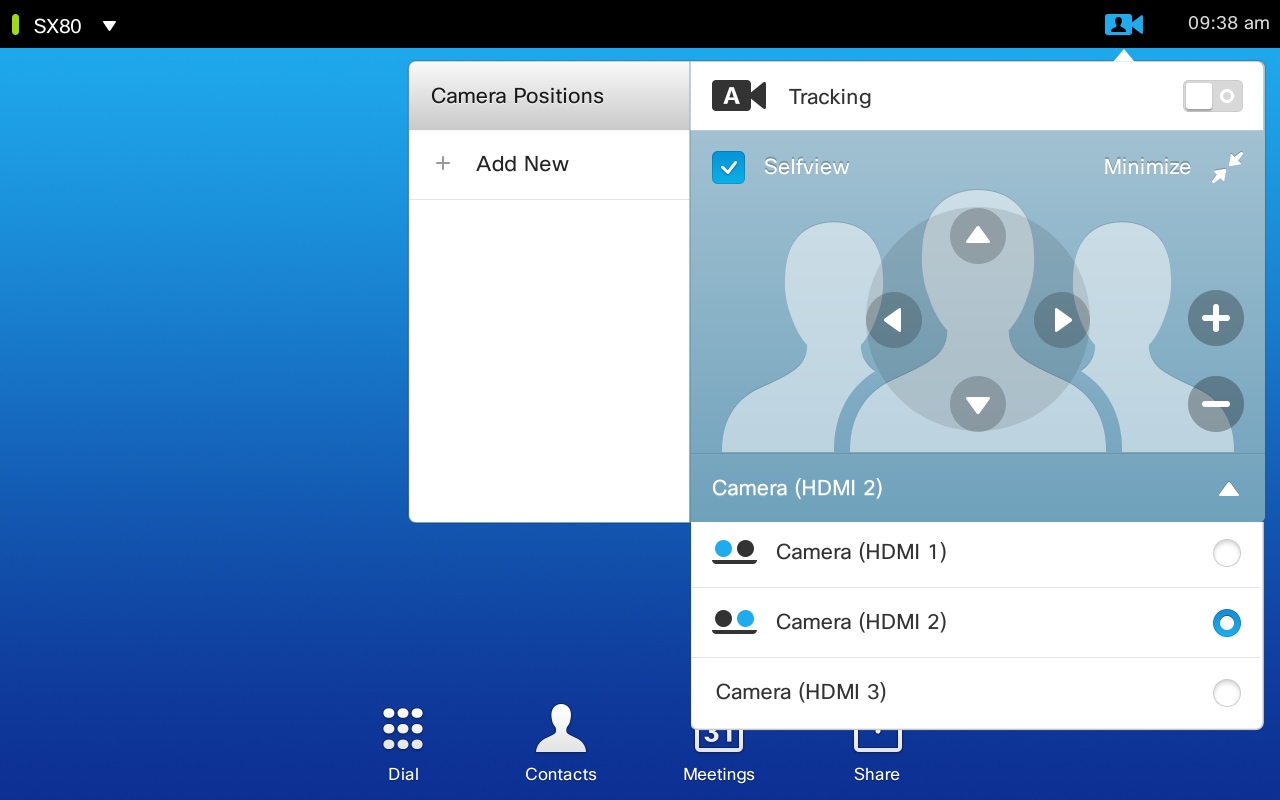Select the Camera (HDMI 3) radio button

pos(1226,693)
